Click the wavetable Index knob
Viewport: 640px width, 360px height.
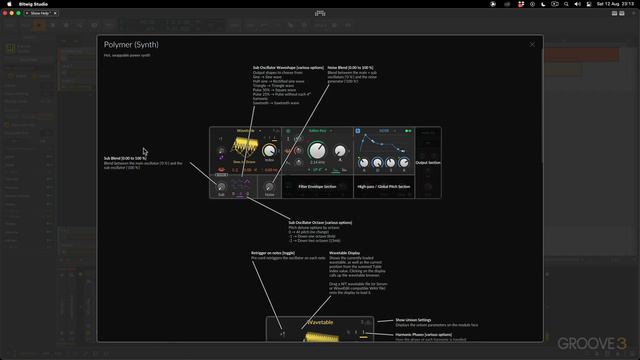[x=269, y=151]
